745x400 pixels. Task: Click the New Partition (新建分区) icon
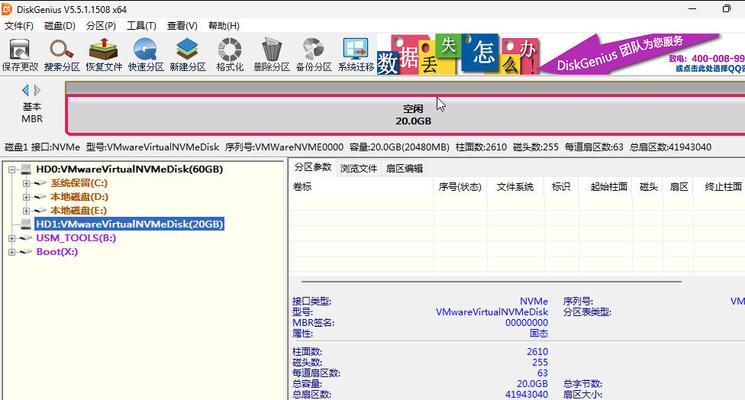[187, 55]
